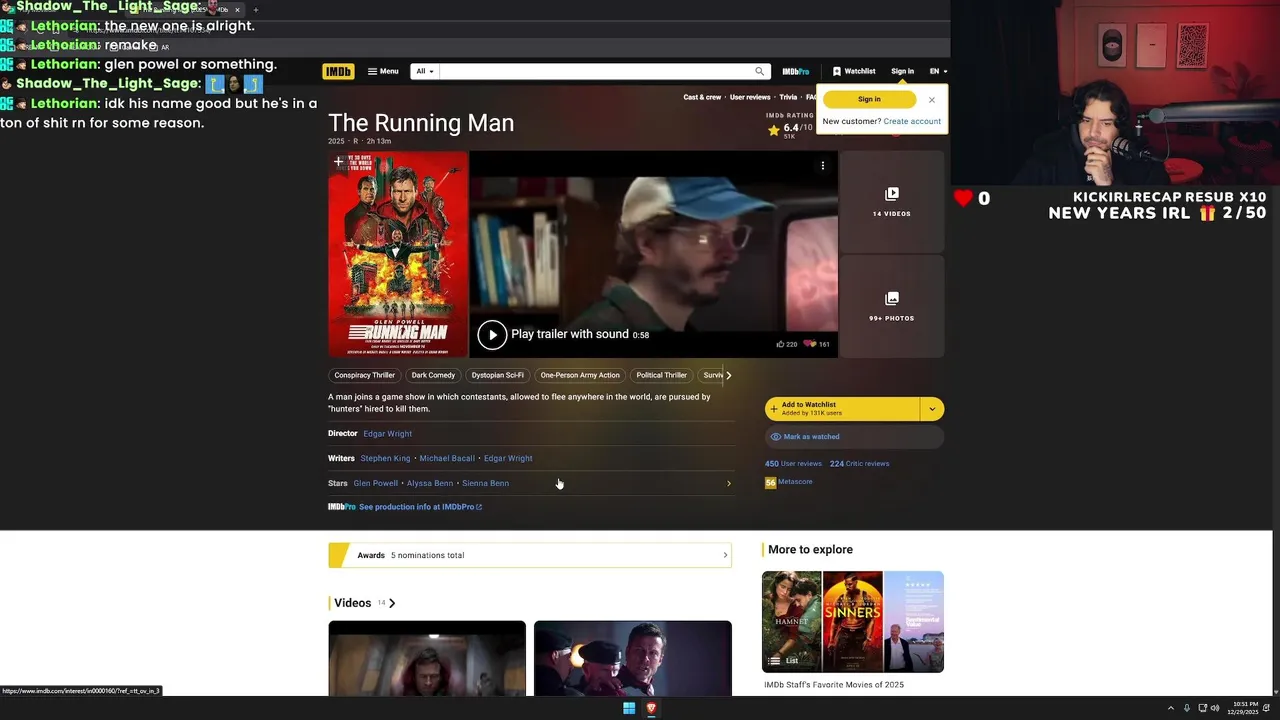Click Add to Watchlist button
The height and width of the screenshot is (720, 1280).
click(842, 408)
